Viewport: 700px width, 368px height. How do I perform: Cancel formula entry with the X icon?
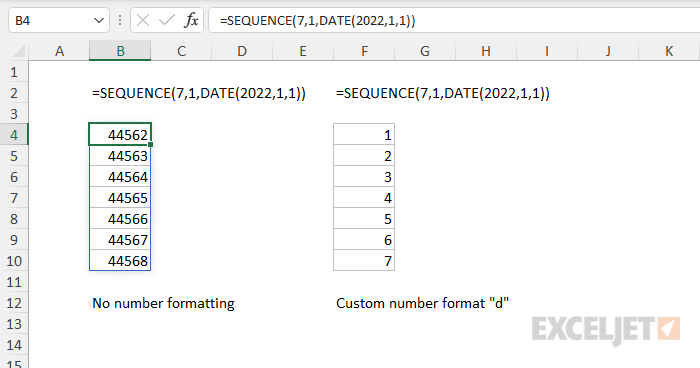(143, 21)
